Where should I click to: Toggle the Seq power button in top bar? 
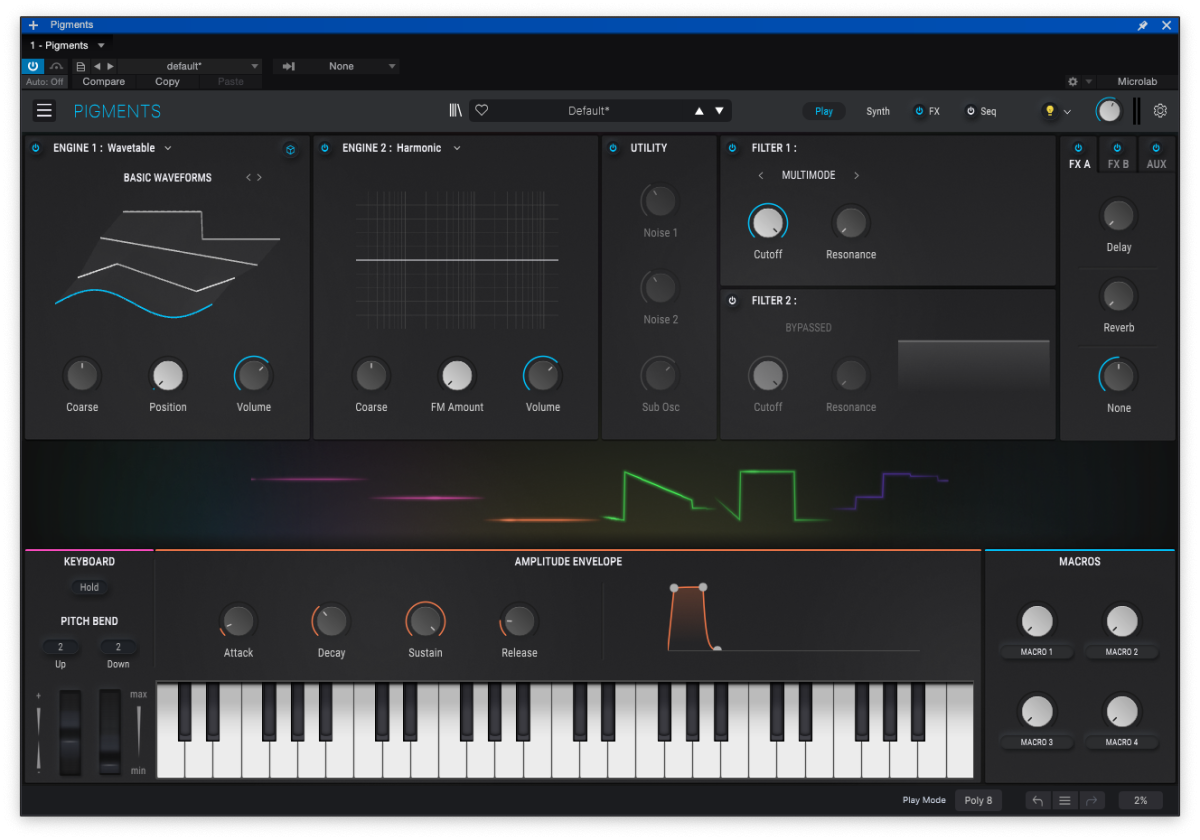(970, 111)
